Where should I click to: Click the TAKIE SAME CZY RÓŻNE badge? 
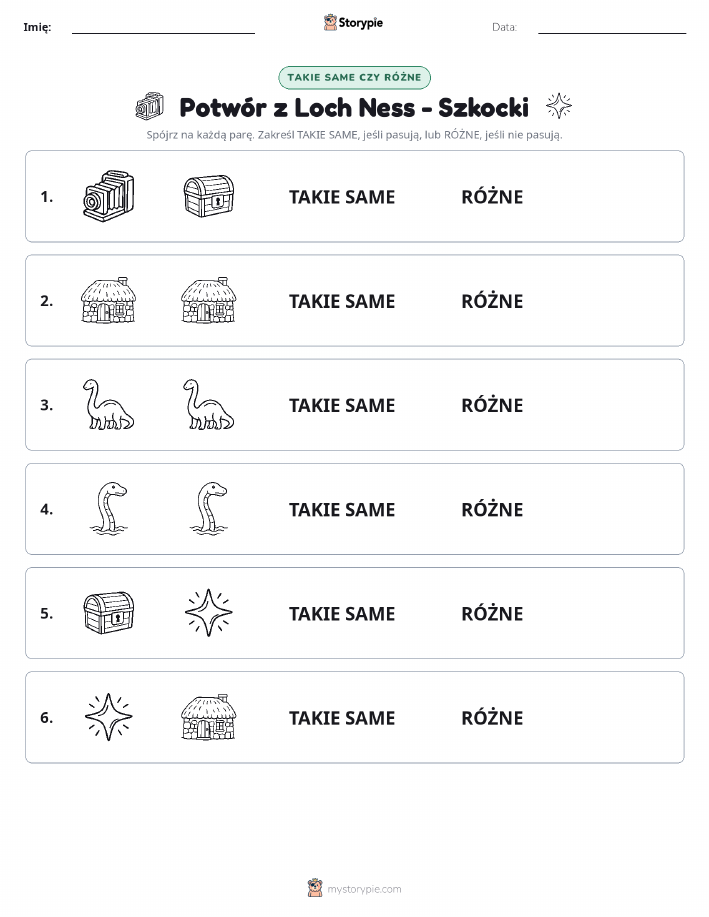pyautogui.click(x=354, y=77)
